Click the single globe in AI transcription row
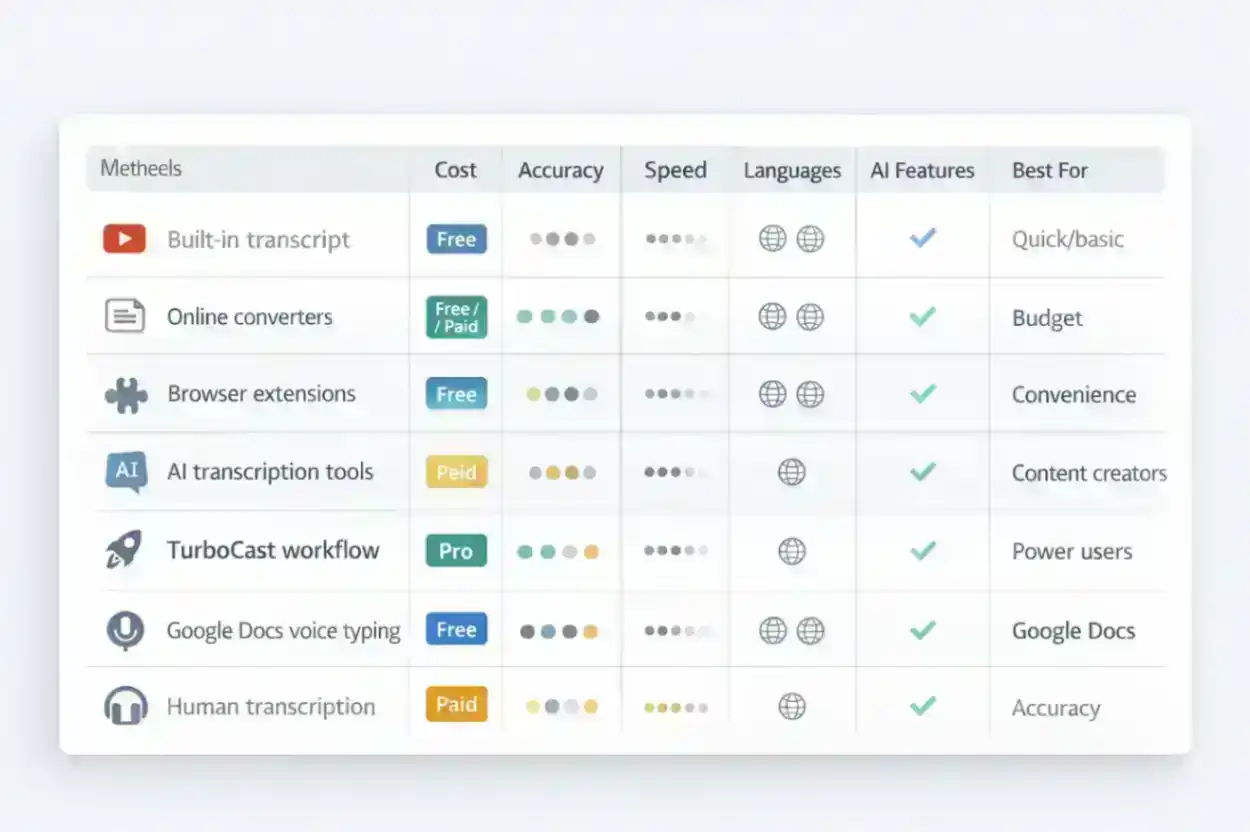The height and width of the screenshot is (832, 1250). (x=791, y=472)
